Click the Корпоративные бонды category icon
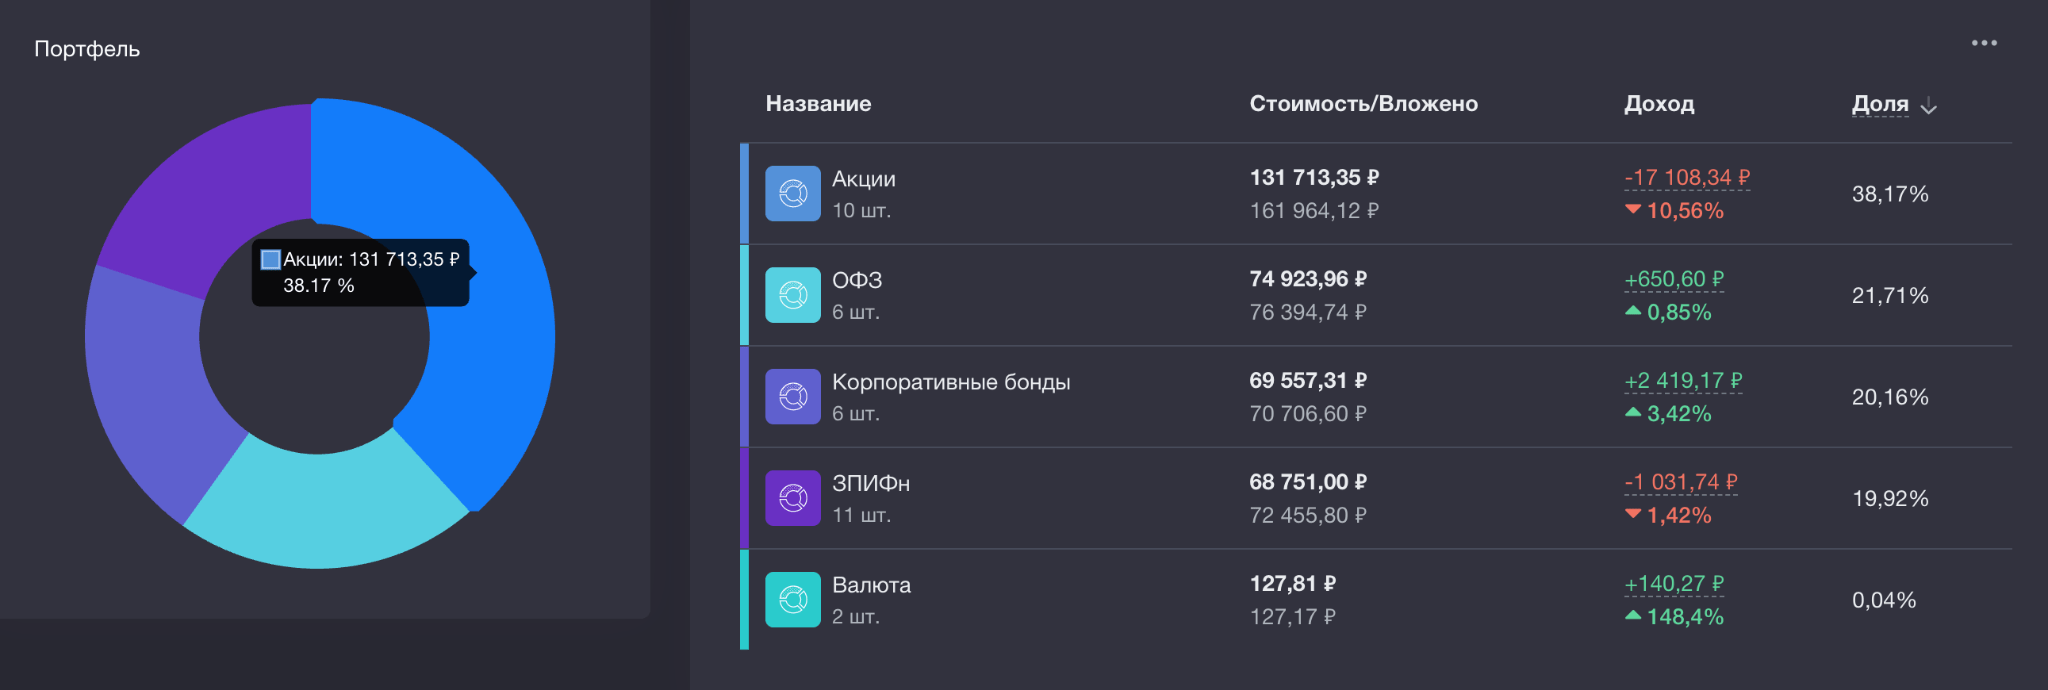The width and height of the screenshot is (2048, 690). click(x=793, y=397)
